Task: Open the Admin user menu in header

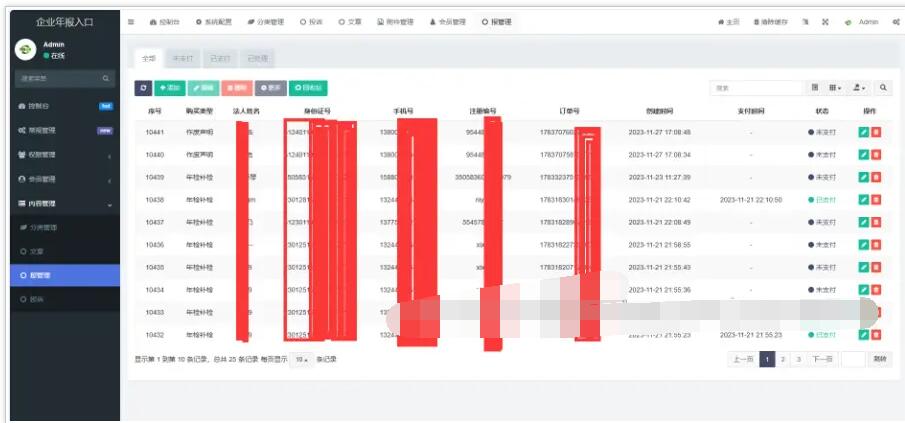Action: coord(861,22)
